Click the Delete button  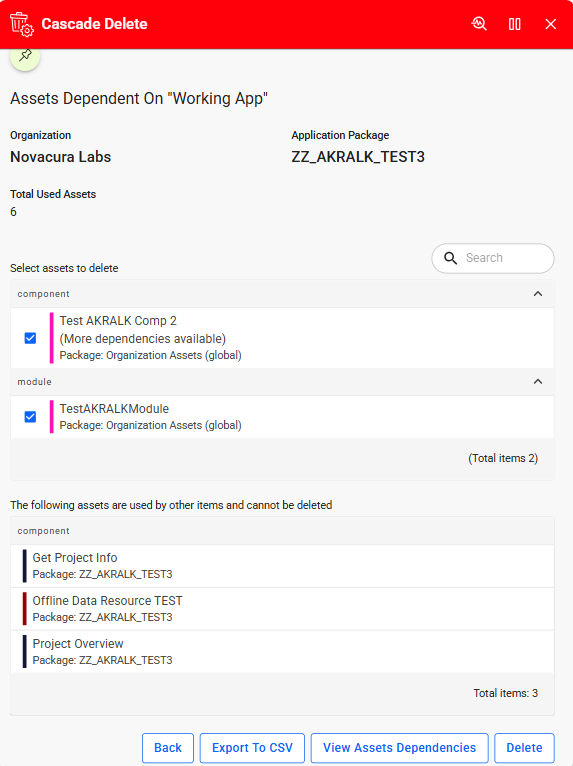click(x=524, y=748)
